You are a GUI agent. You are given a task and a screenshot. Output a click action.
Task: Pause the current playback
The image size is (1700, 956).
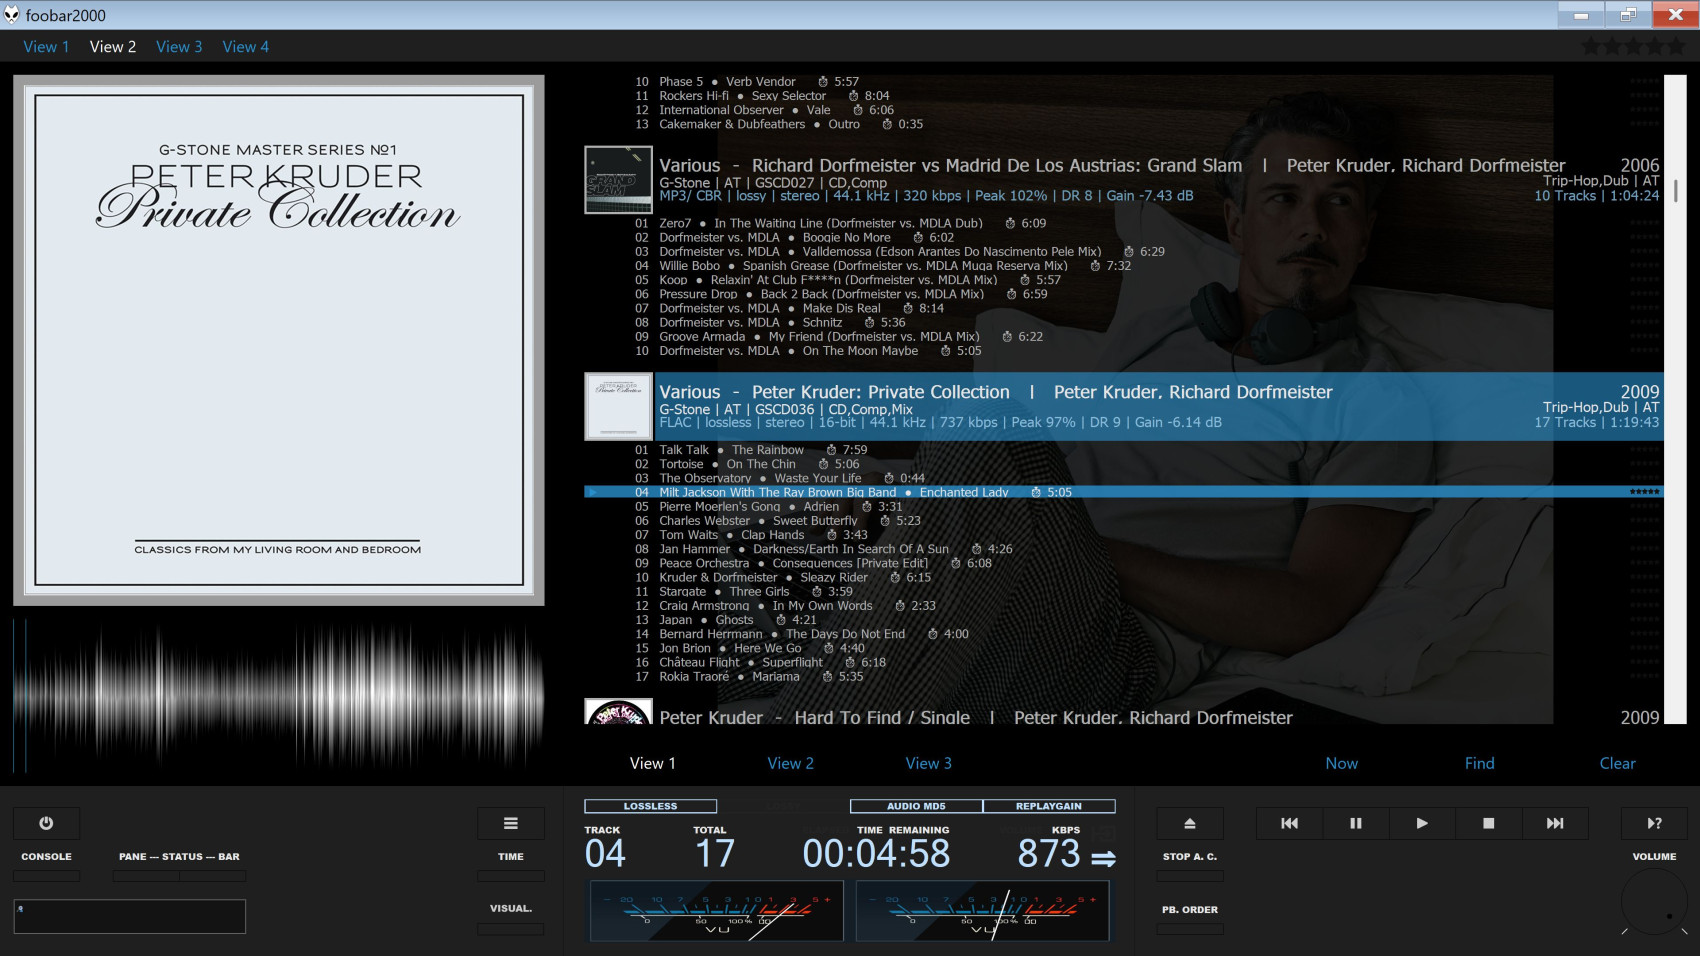[x=1355, y=823]
